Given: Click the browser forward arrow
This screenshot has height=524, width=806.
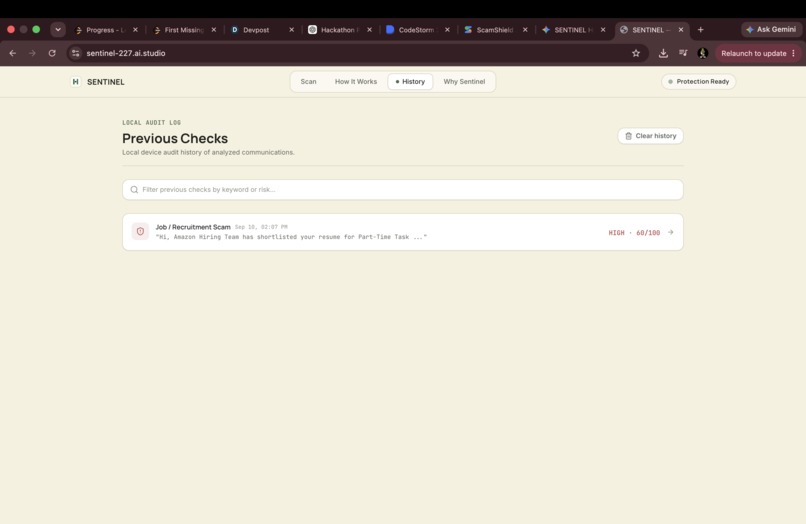Looking at the screenshot, I should point(32,53).
